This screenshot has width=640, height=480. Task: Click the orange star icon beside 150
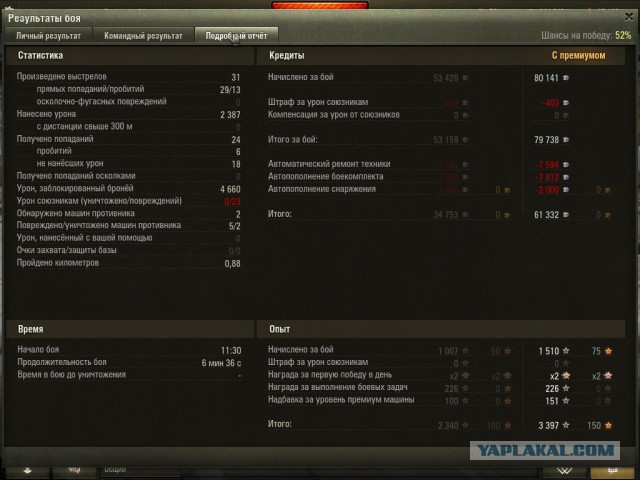pos(608,425)
